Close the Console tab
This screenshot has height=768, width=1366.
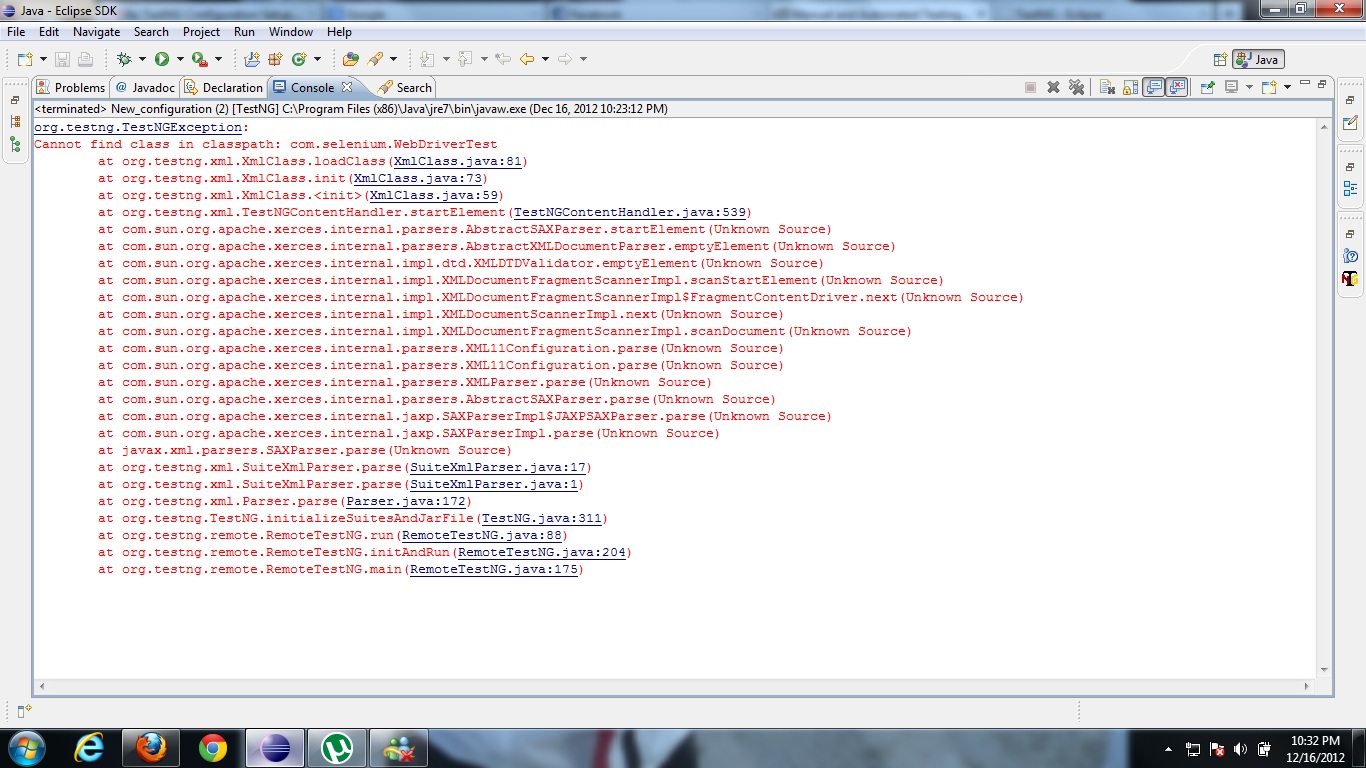click(347, 87)
